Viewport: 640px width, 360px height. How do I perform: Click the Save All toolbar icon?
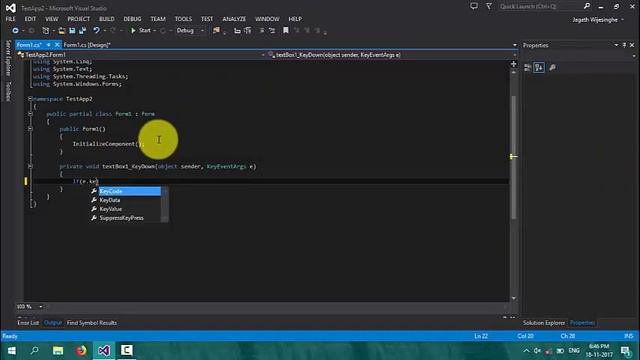[82, 31]
